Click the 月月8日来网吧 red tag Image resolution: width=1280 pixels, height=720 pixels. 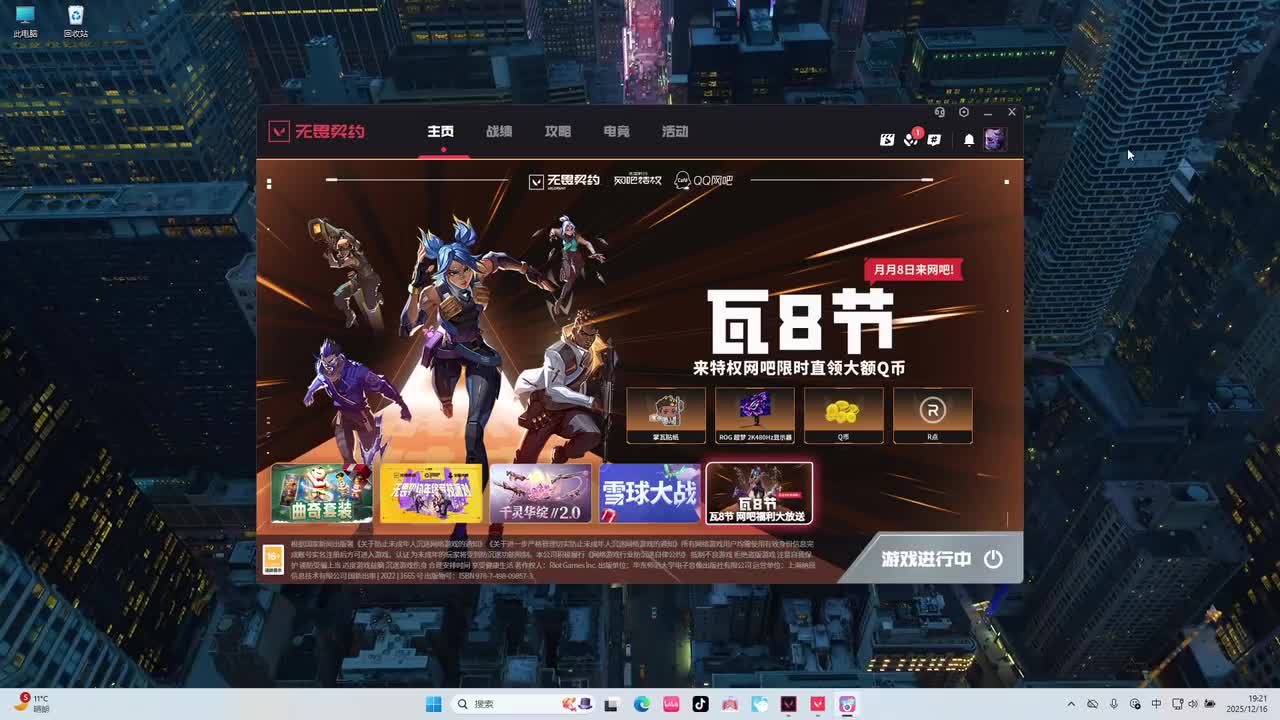pyautogui.click(x=913, y=269)
